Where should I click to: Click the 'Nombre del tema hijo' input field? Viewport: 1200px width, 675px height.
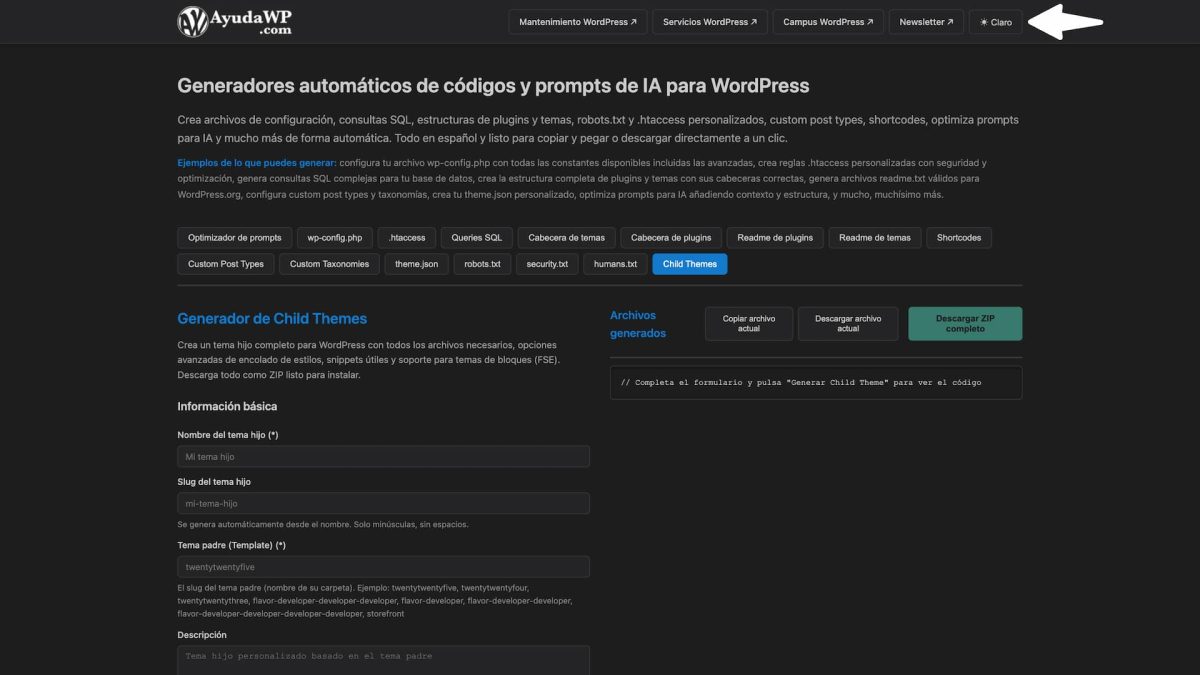(383, 456)
